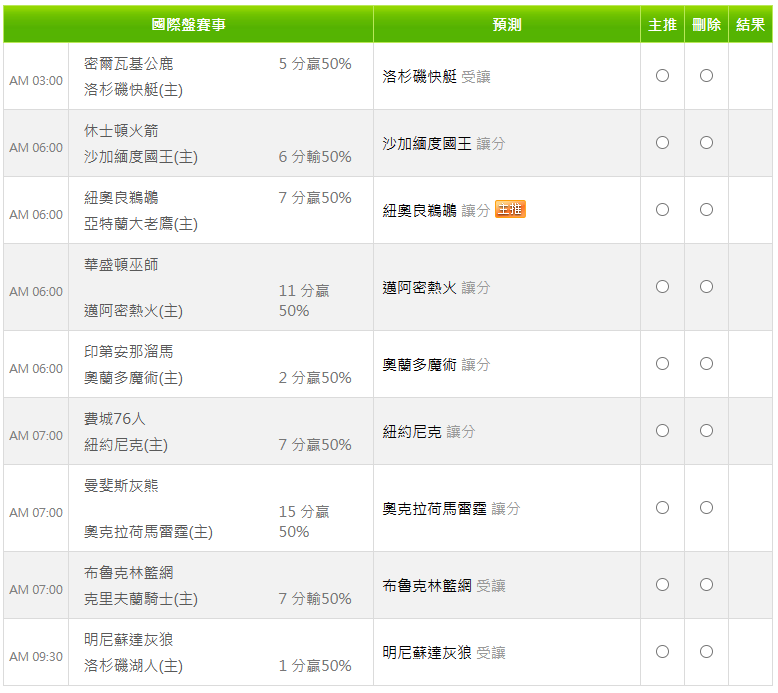Image resolution: width=778 pixels, height=693 pixels.
Task: Click the 主推 column header
Action: (x=662, y=24)
